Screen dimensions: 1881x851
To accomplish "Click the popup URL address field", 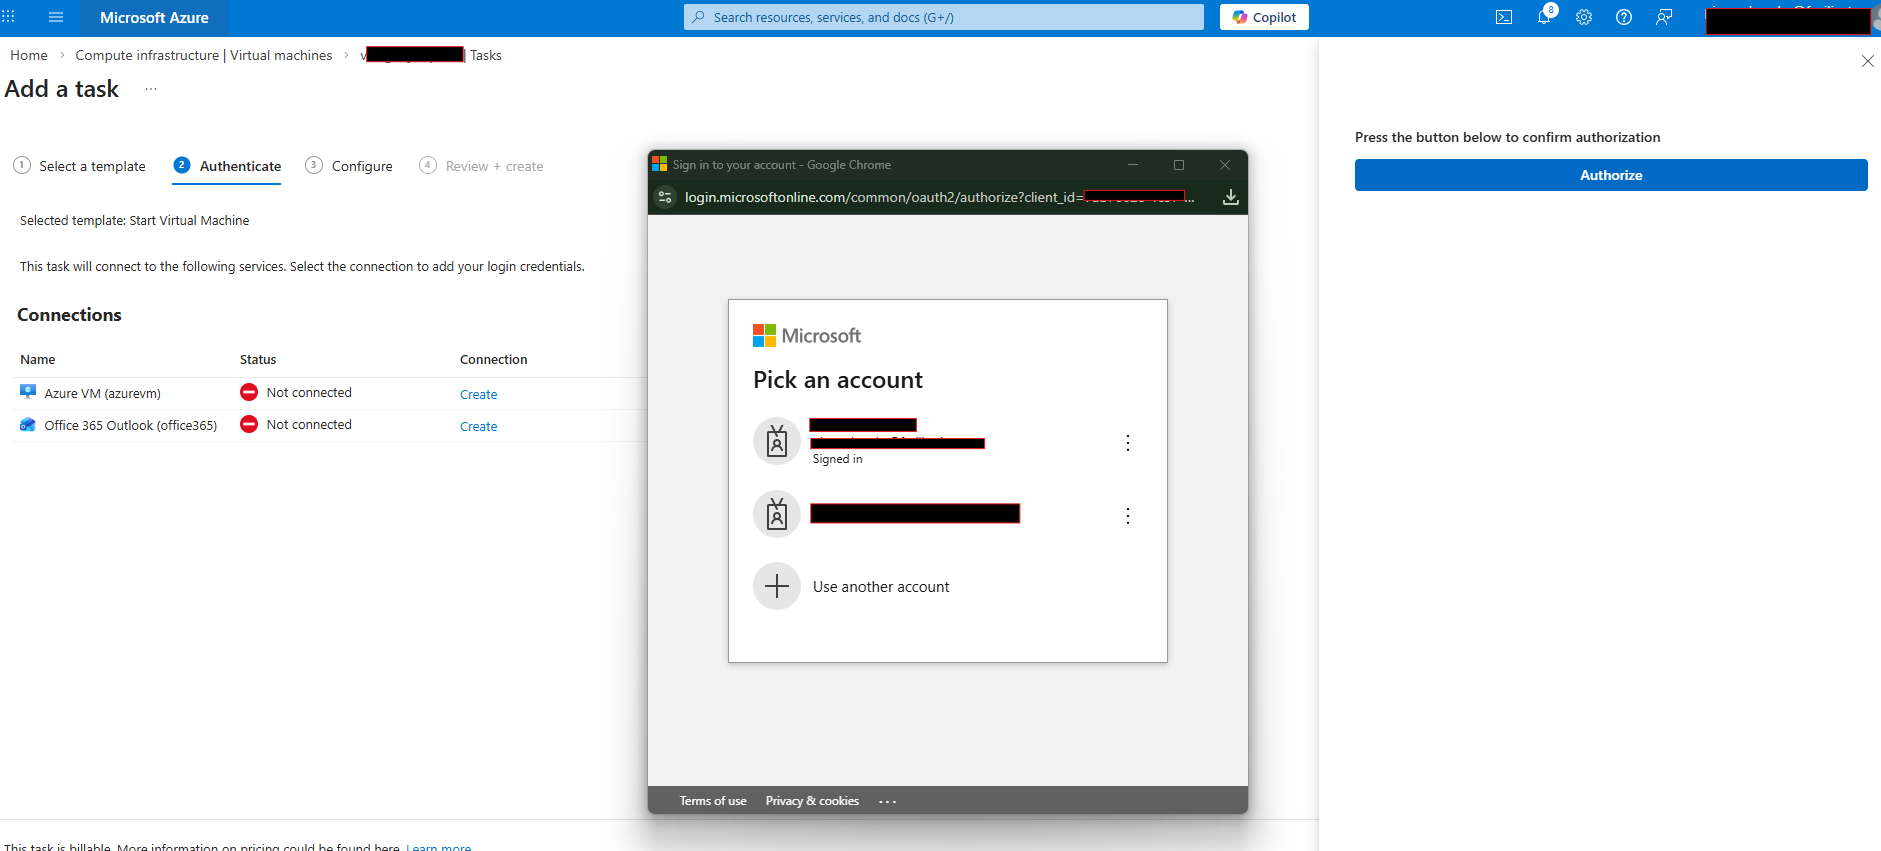I will coord(939,197).
